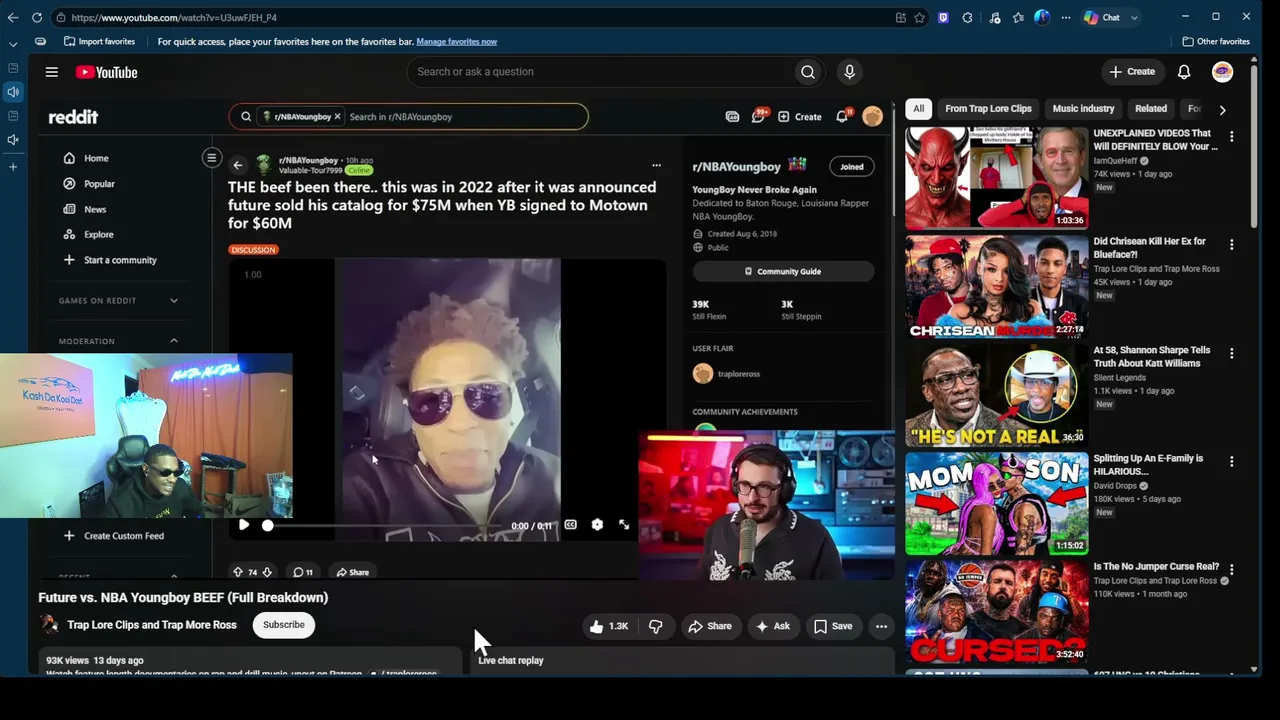Open the Shannon Sharpe video thumbnail
Viewport: 1280px width, 720px height.
tap(996, 395)
